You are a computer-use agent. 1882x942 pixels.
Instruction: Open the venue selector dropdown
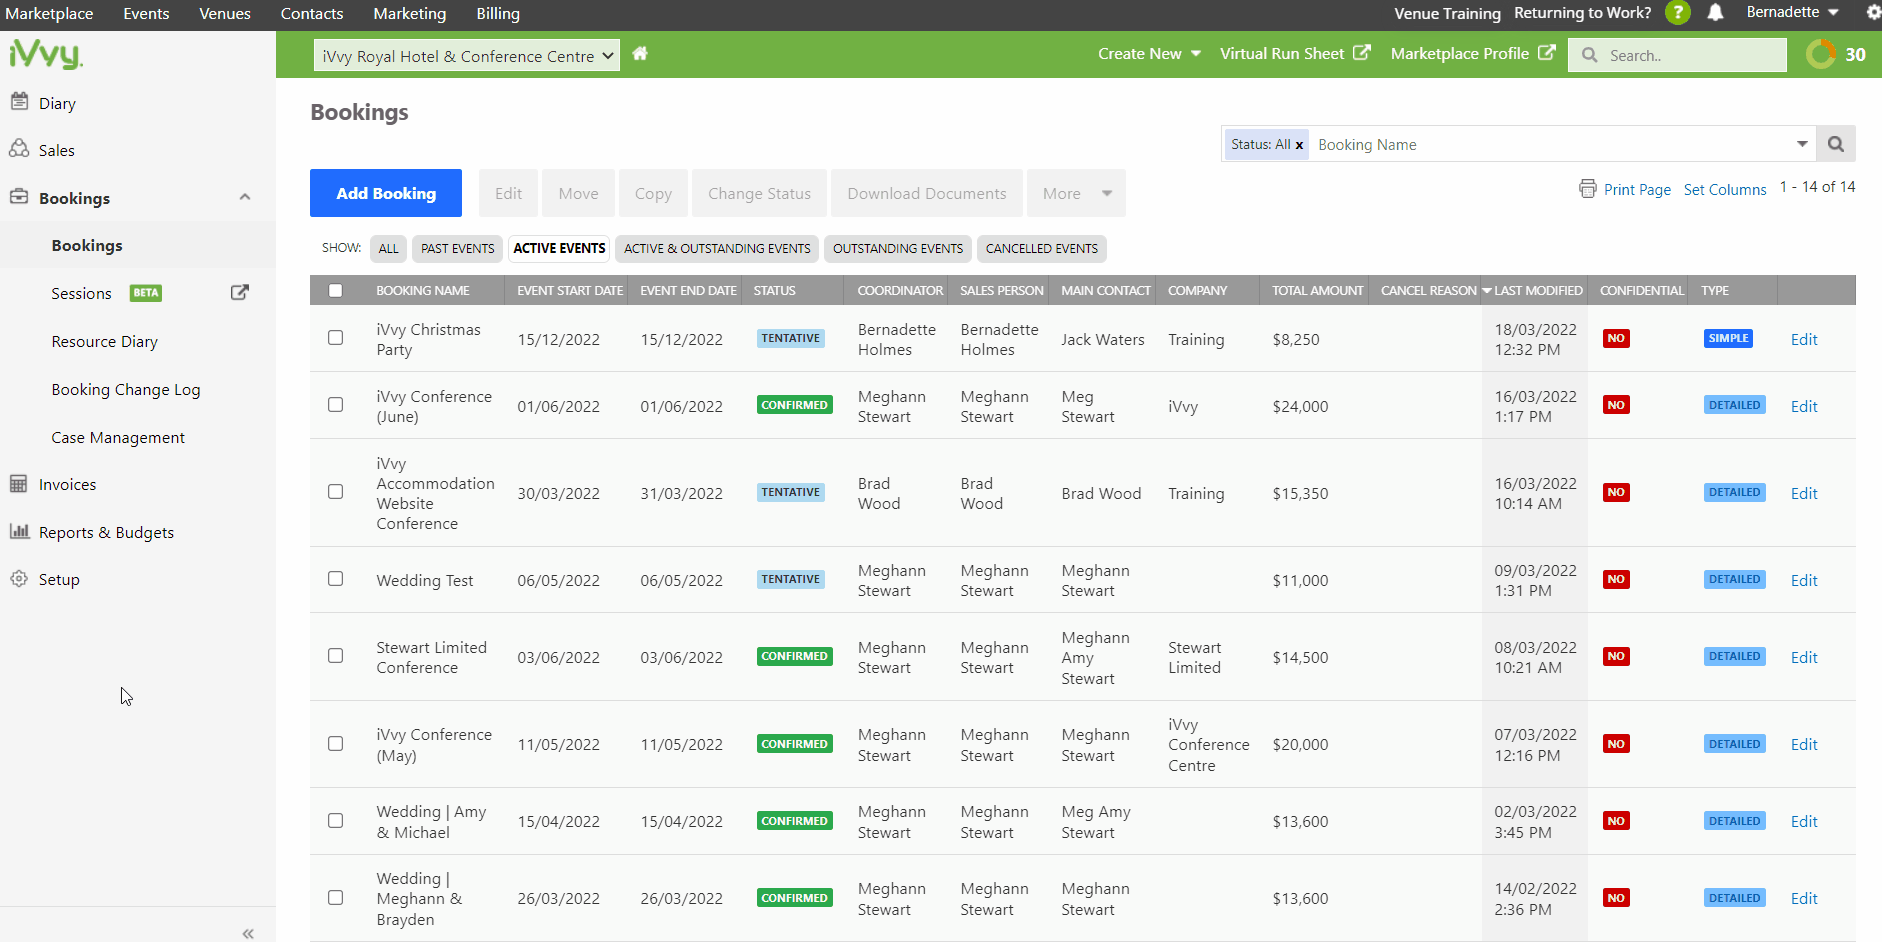pos(467,56)
